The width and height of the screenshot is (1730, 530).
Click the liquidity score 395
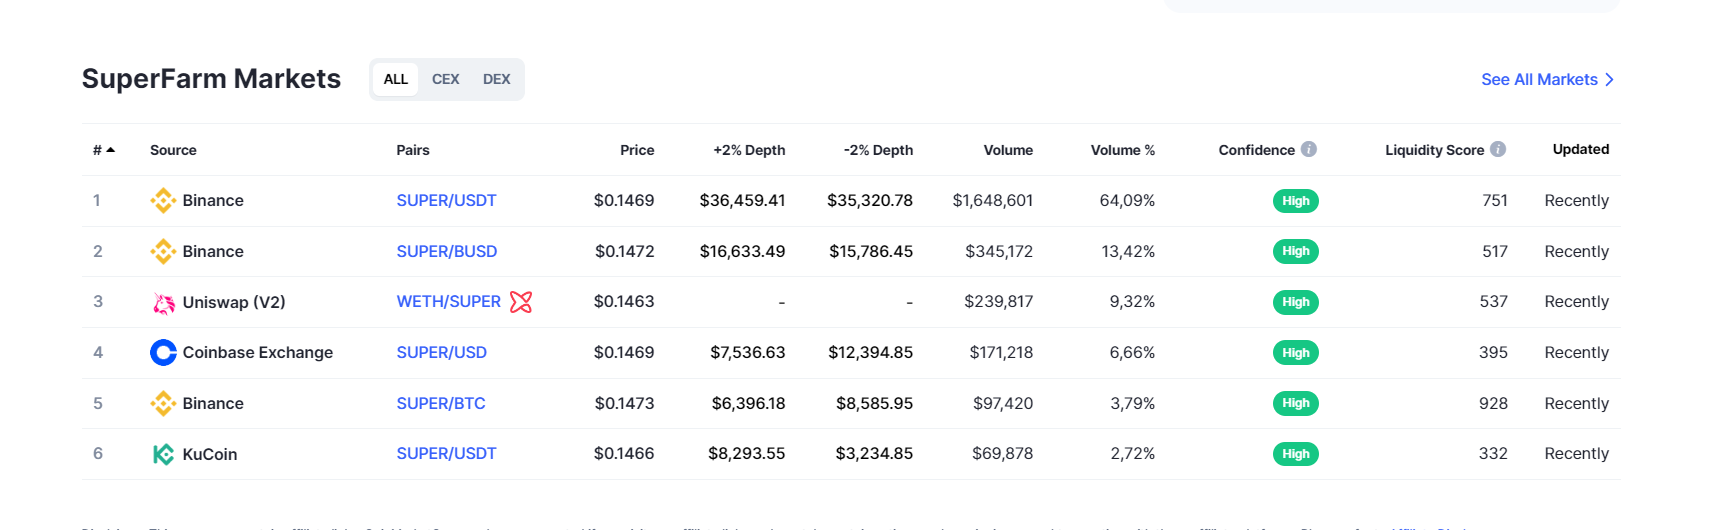1493,353
